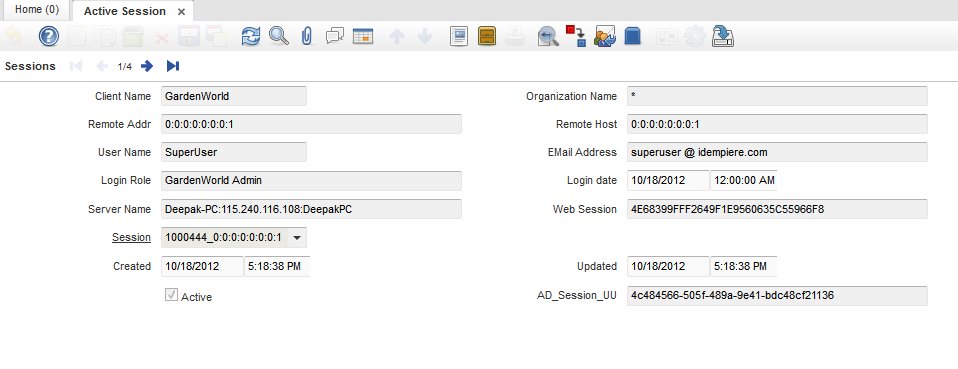958x369 pixels.
Task: Click the Refresh (ReQuery) toolbar icon
Action: click(x=250, y=37)
